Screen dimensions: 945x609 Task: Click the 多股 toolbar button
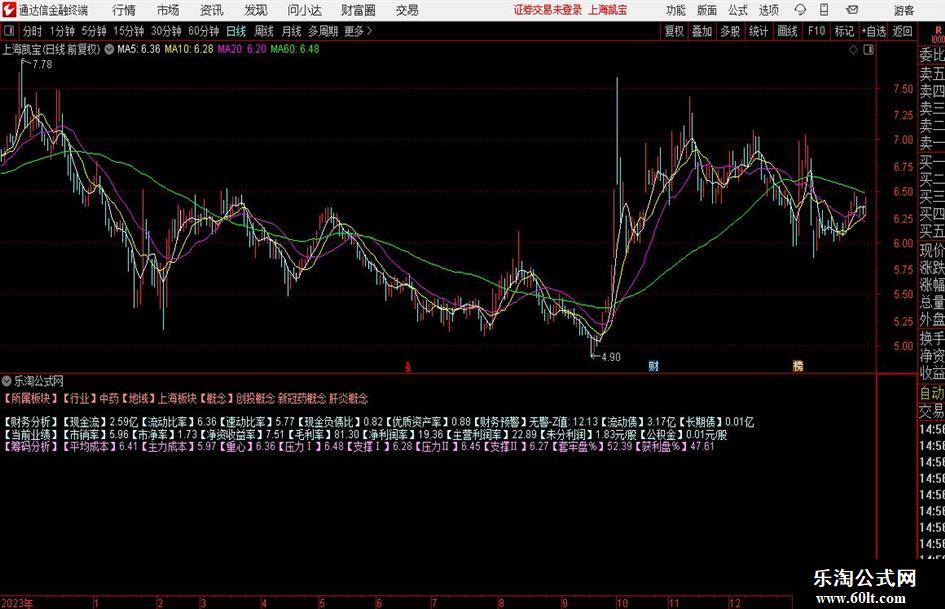730,31
